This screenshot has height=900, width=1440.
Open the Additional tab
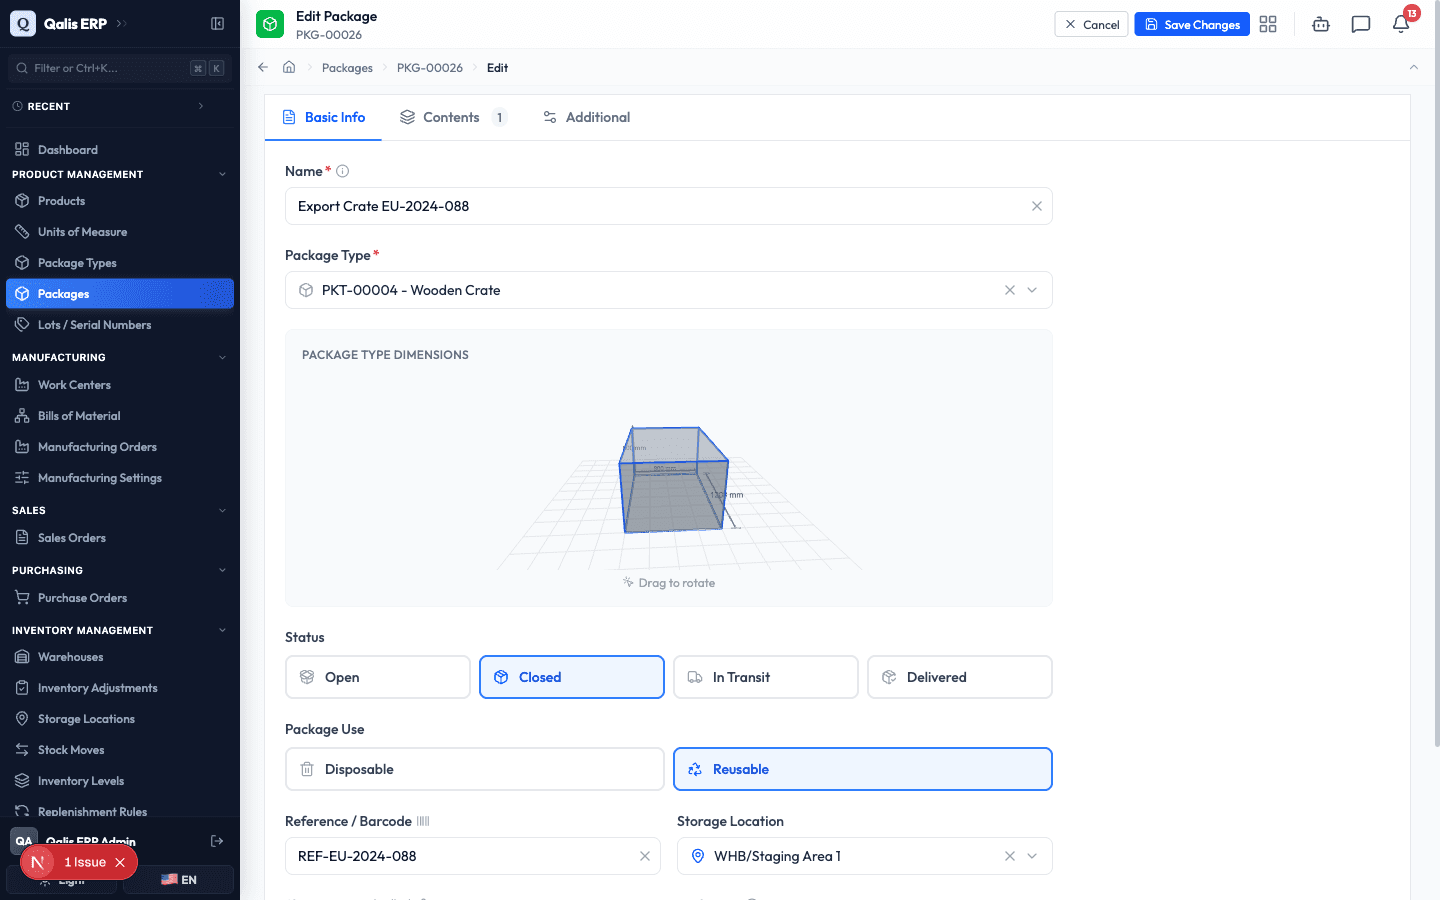pyautogui.click(x=587, y=117)
